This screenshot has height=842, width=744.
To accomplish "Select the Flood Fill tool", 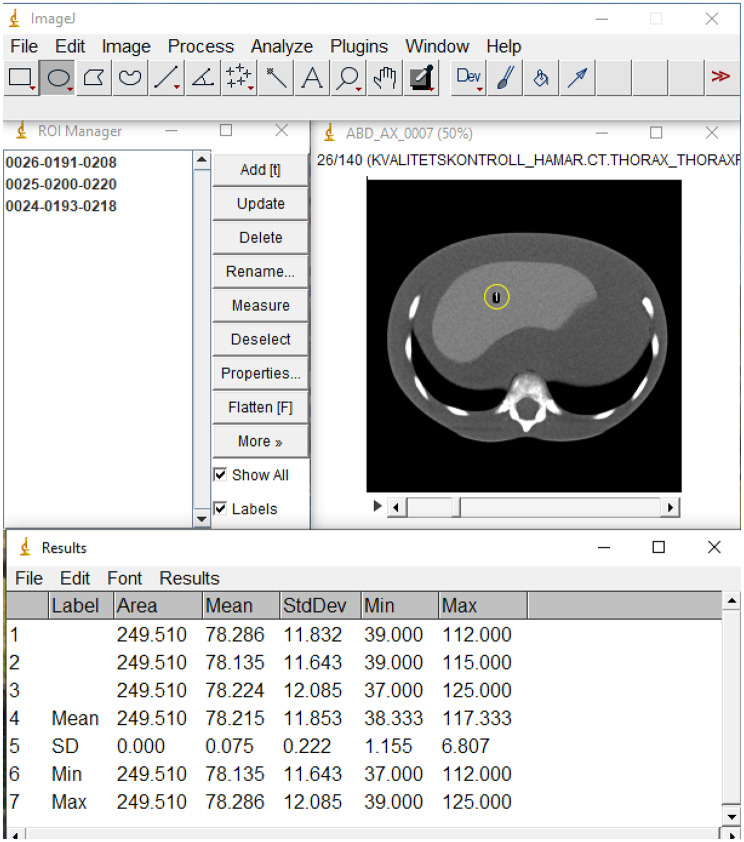I will coord(541,78).
